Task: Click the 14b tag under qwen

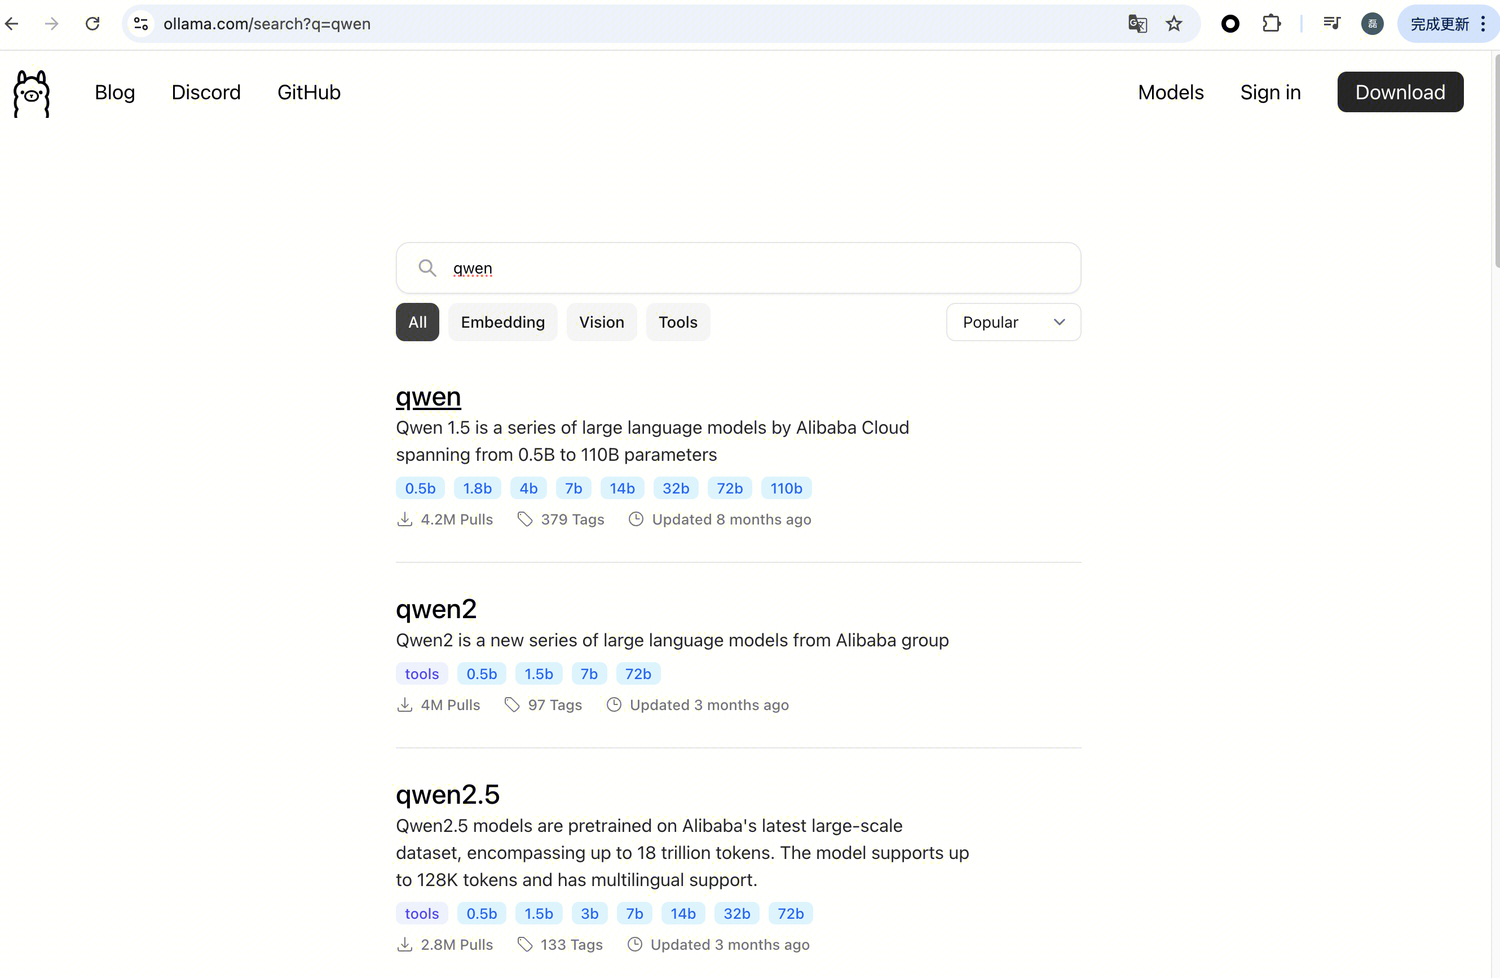Action: (622, 488)
